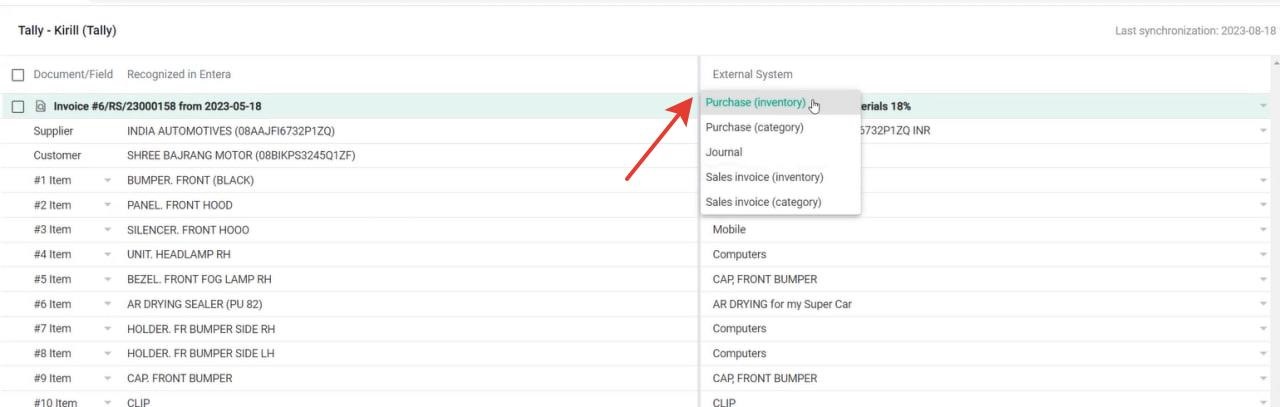Click the Computers field in #8 Item row

(739, 353)
